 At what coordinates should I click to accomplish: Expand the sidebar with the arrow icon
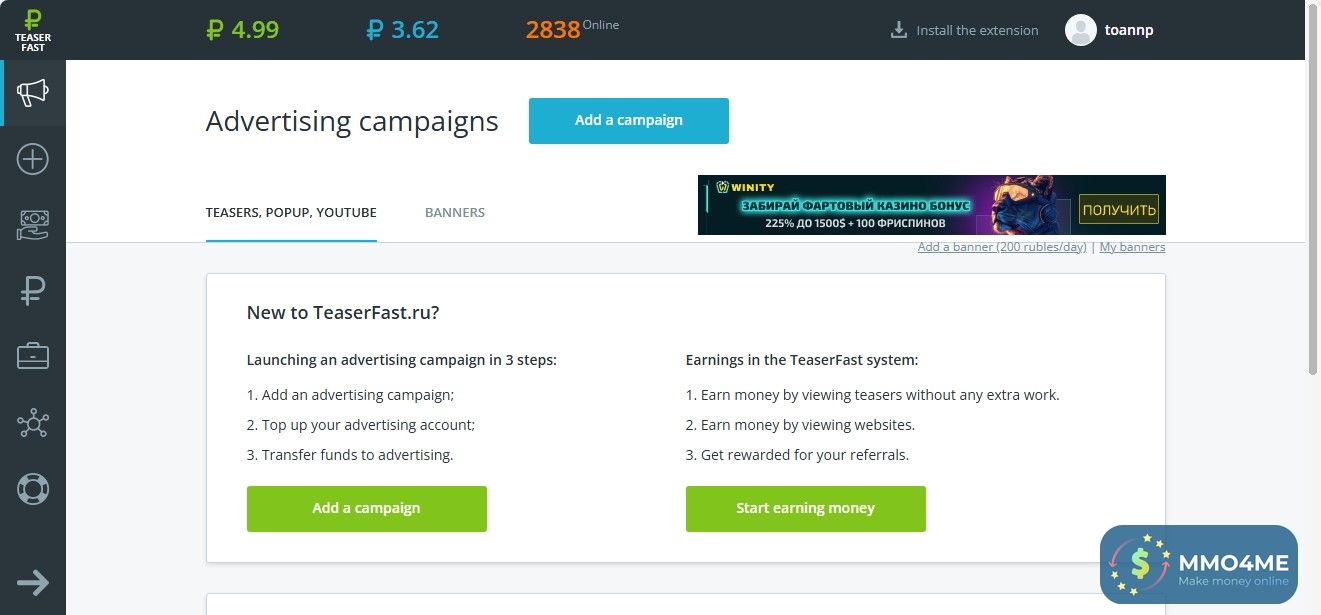point(33,583)
